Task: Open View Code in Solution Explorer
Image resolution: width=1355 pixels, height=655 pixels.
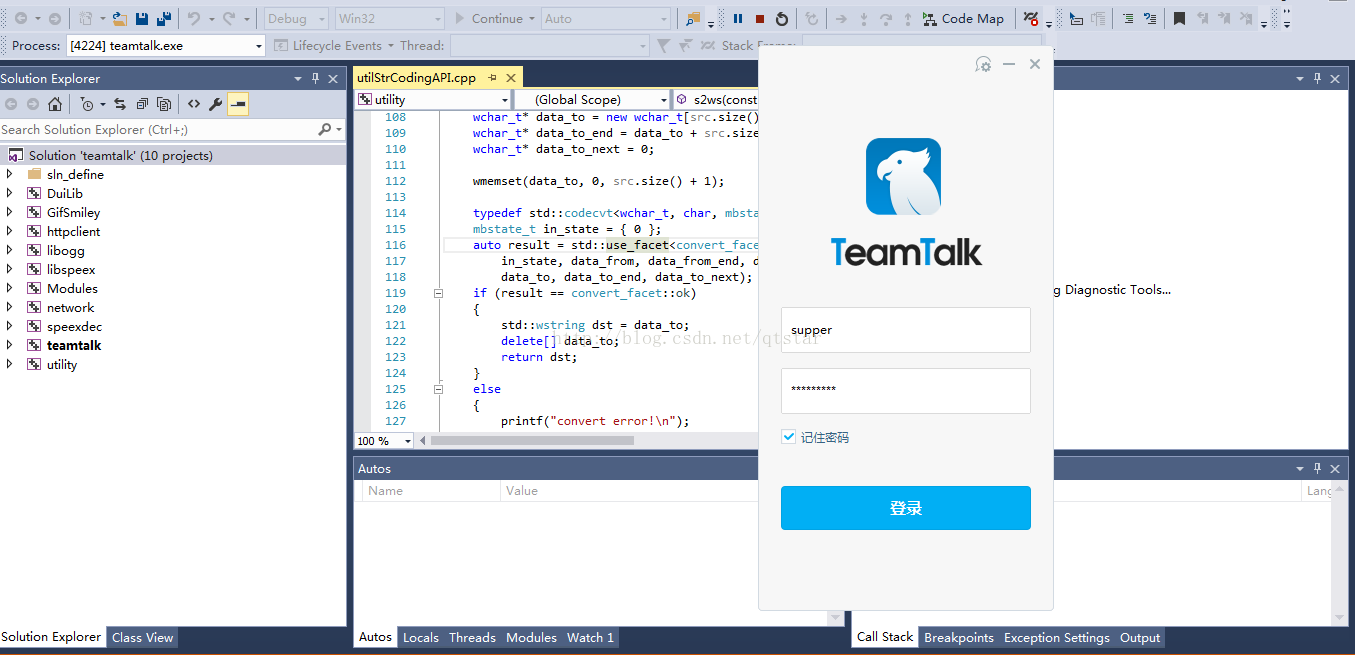Action: point(193,104)
